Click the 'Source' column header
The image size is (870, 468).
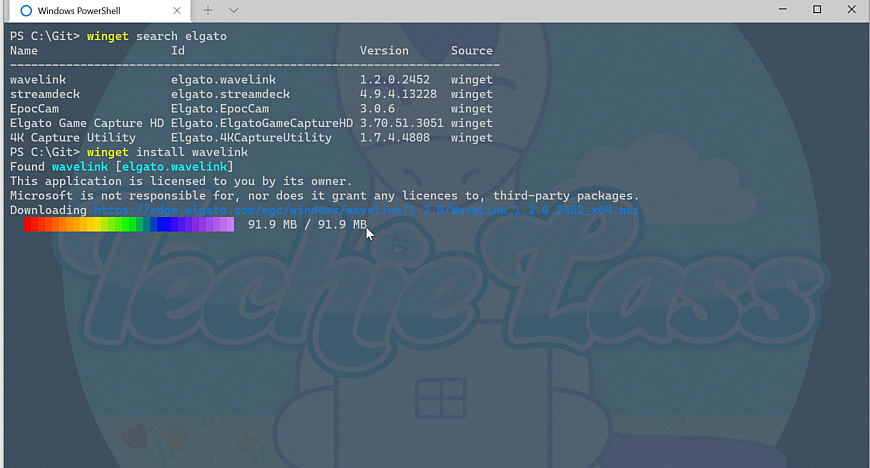pyautogui.click(x=472, y=51)
